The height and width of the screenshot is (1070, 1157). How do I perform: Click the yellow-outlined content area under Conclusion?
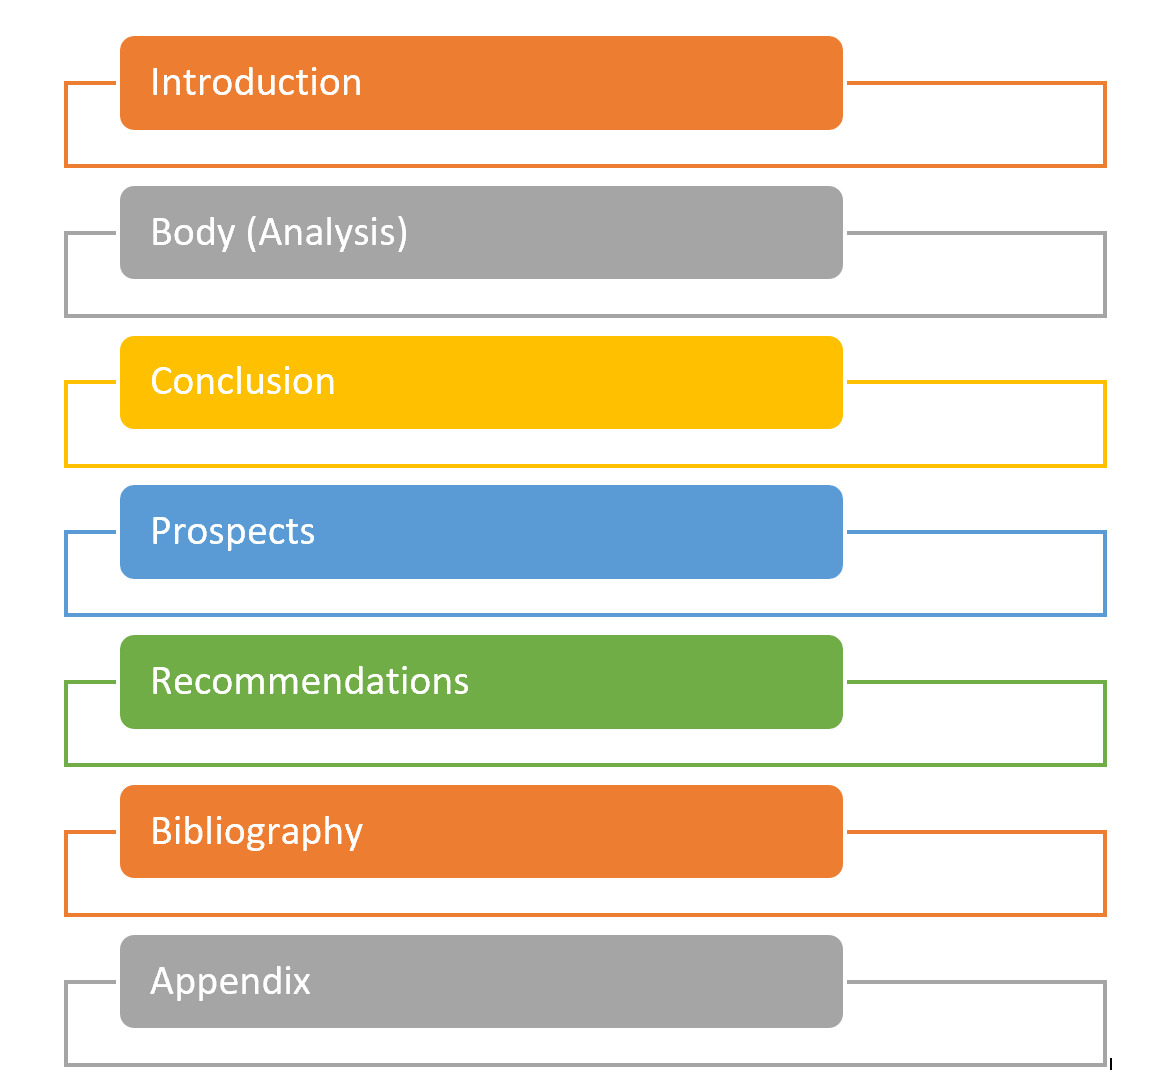[585, 447]
